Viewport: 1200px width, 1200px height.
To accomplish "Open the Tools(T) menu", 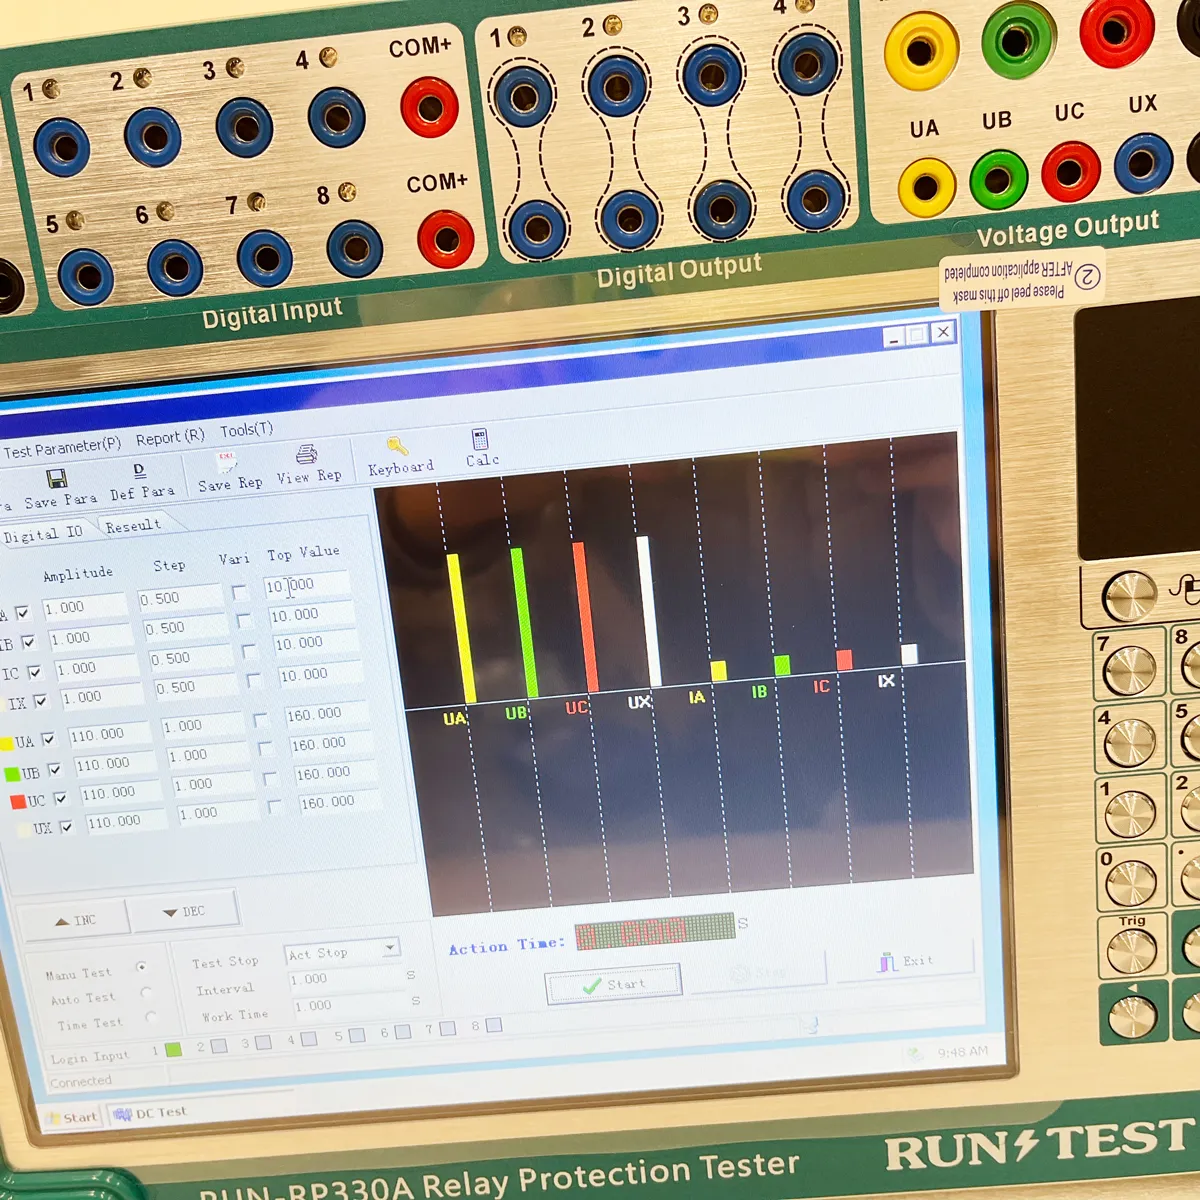I will tap(246, 430).
